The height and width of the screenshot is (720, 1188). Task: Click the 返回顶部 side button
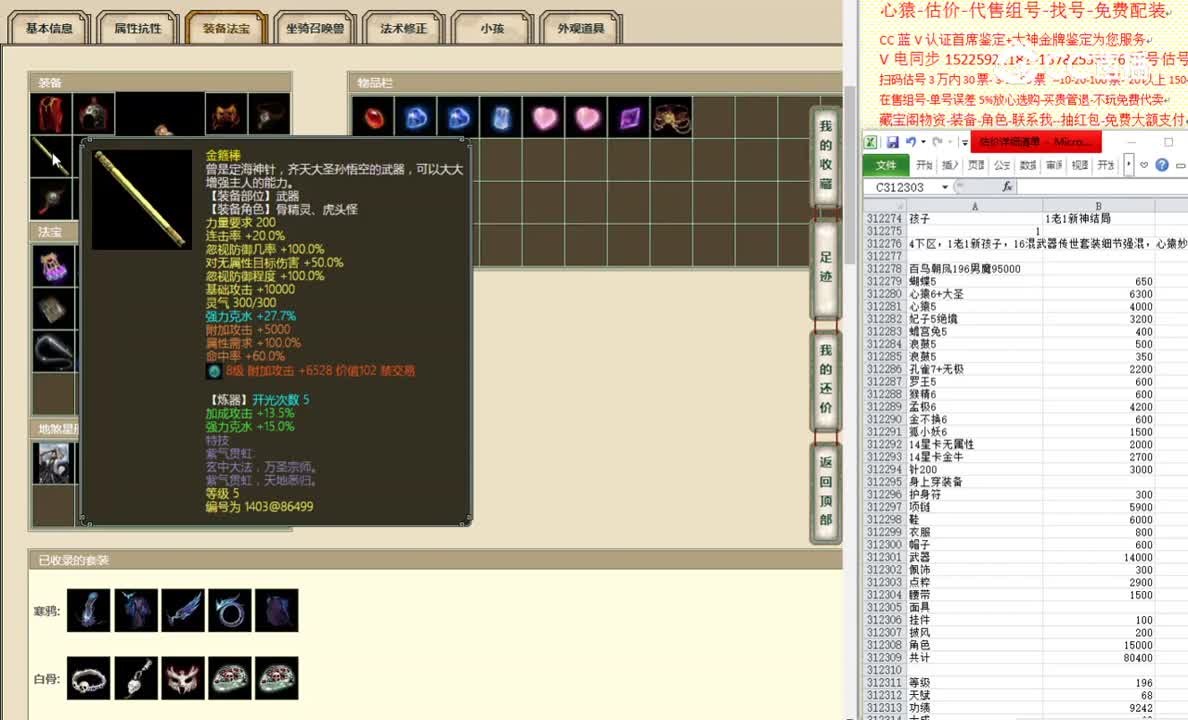click(x=826, y=491)
